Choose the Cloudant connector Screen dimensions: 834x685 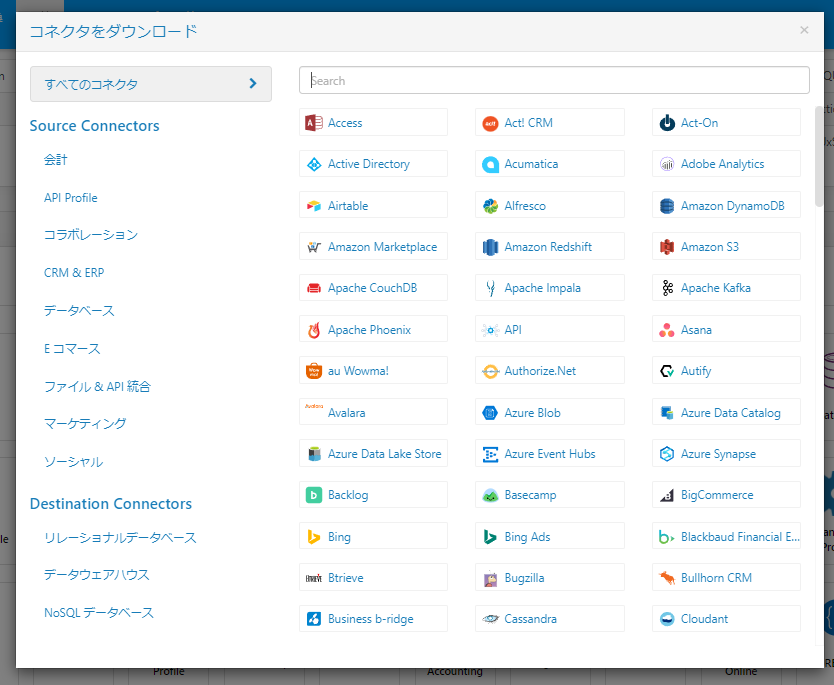pos(726,619)
